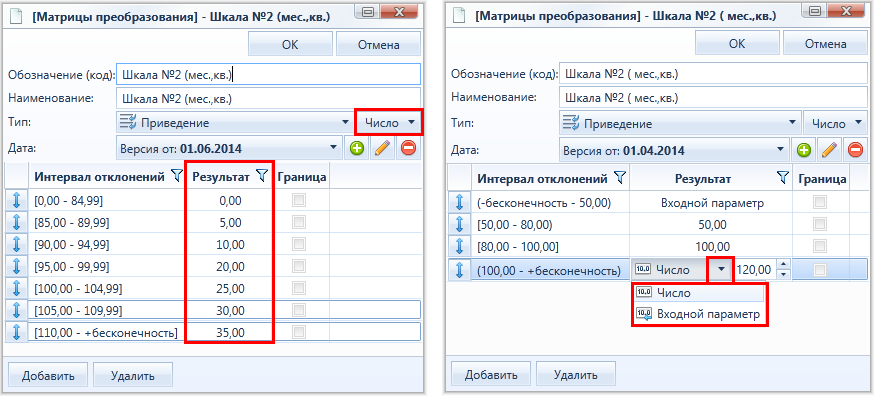Click result cell 25,00 in left table
874x396 pixels.
point(230,288)
